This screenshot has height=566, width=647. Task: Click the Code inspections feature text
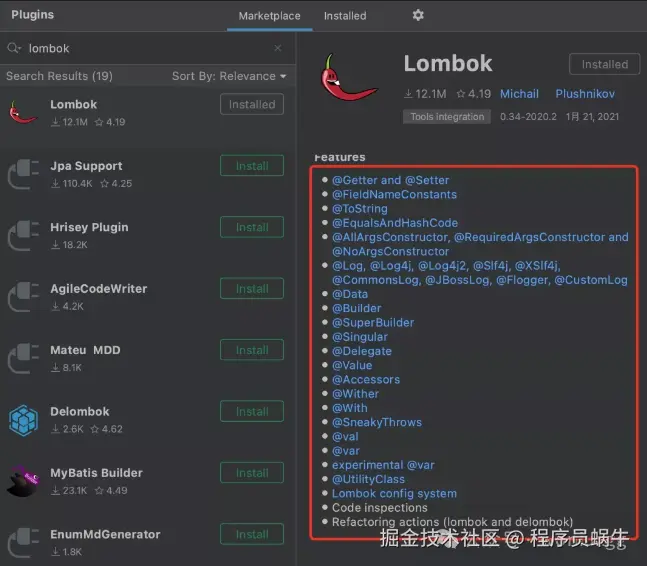click(380, 508)
